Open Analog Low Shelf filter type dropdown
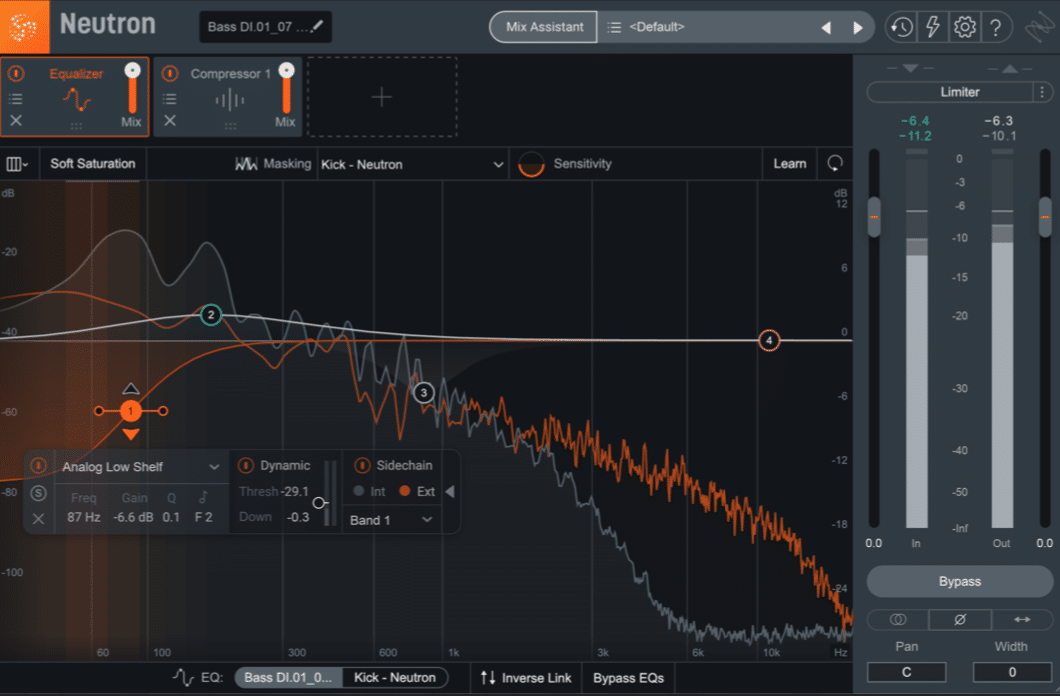The width and height of the screenshot is (1060, 696). pyautogui.click(x=141, y=467)
